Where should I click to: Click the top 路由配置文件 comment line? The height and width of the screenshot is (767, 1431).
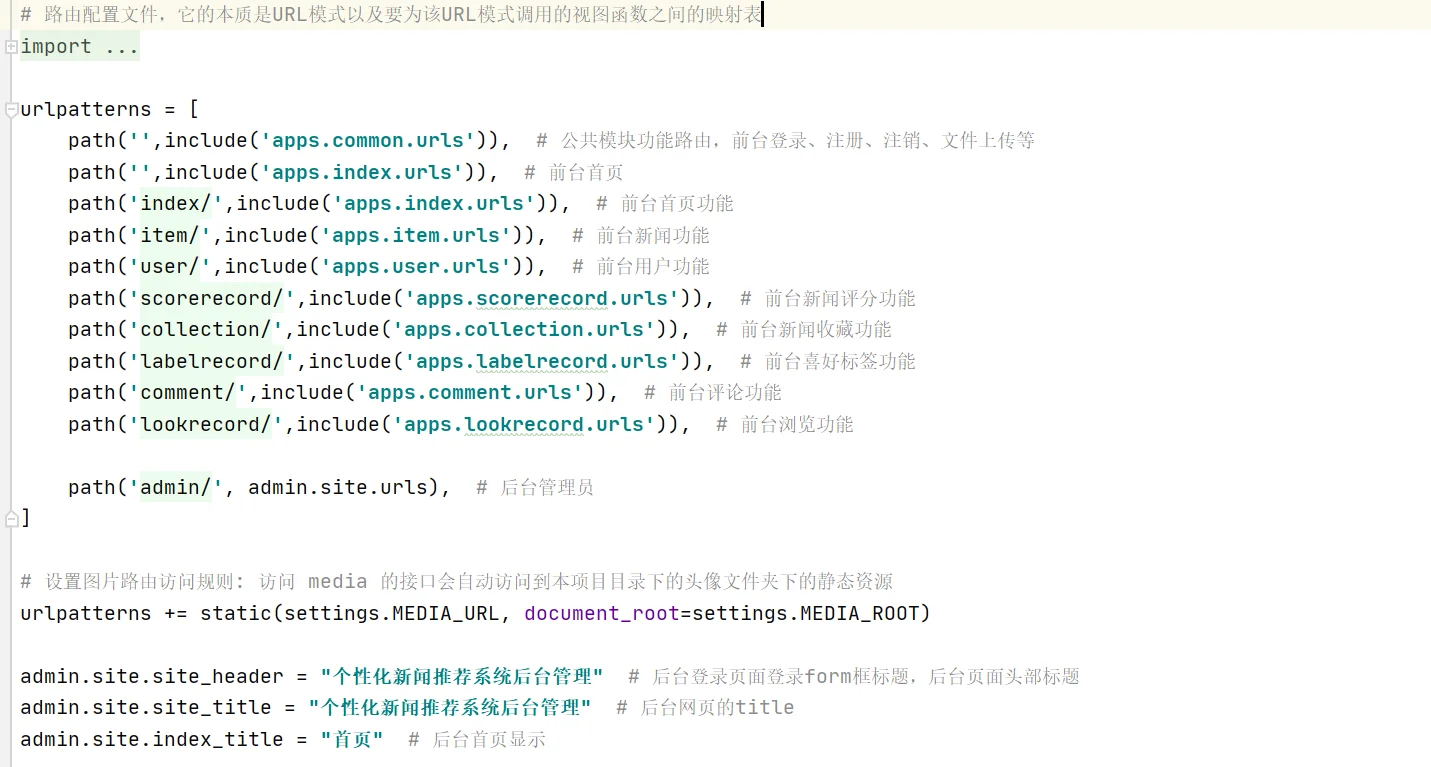pyautogui.click(x=250, y=14)
